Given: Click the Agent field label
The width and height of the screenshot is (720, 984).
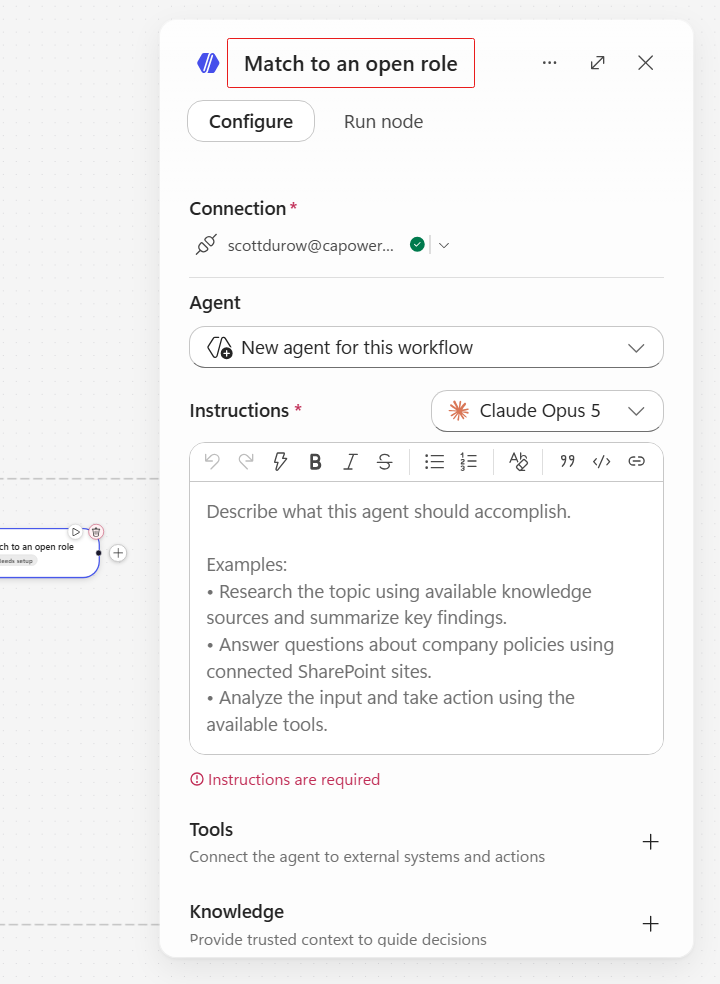Looking at the screenshot, I should [x=215, y=303].
